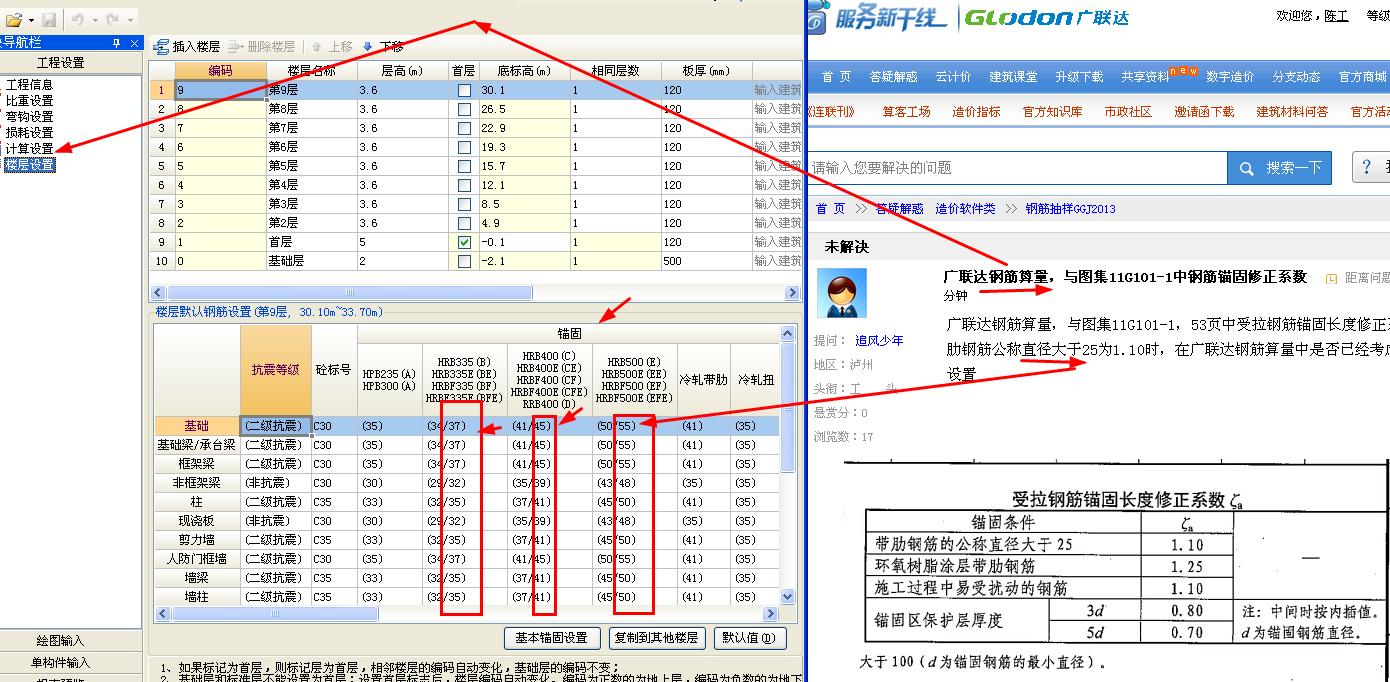Toggle 首层 checkbox for 第5层
Viewport: 1390px width, 682px height.
(464, 166)
